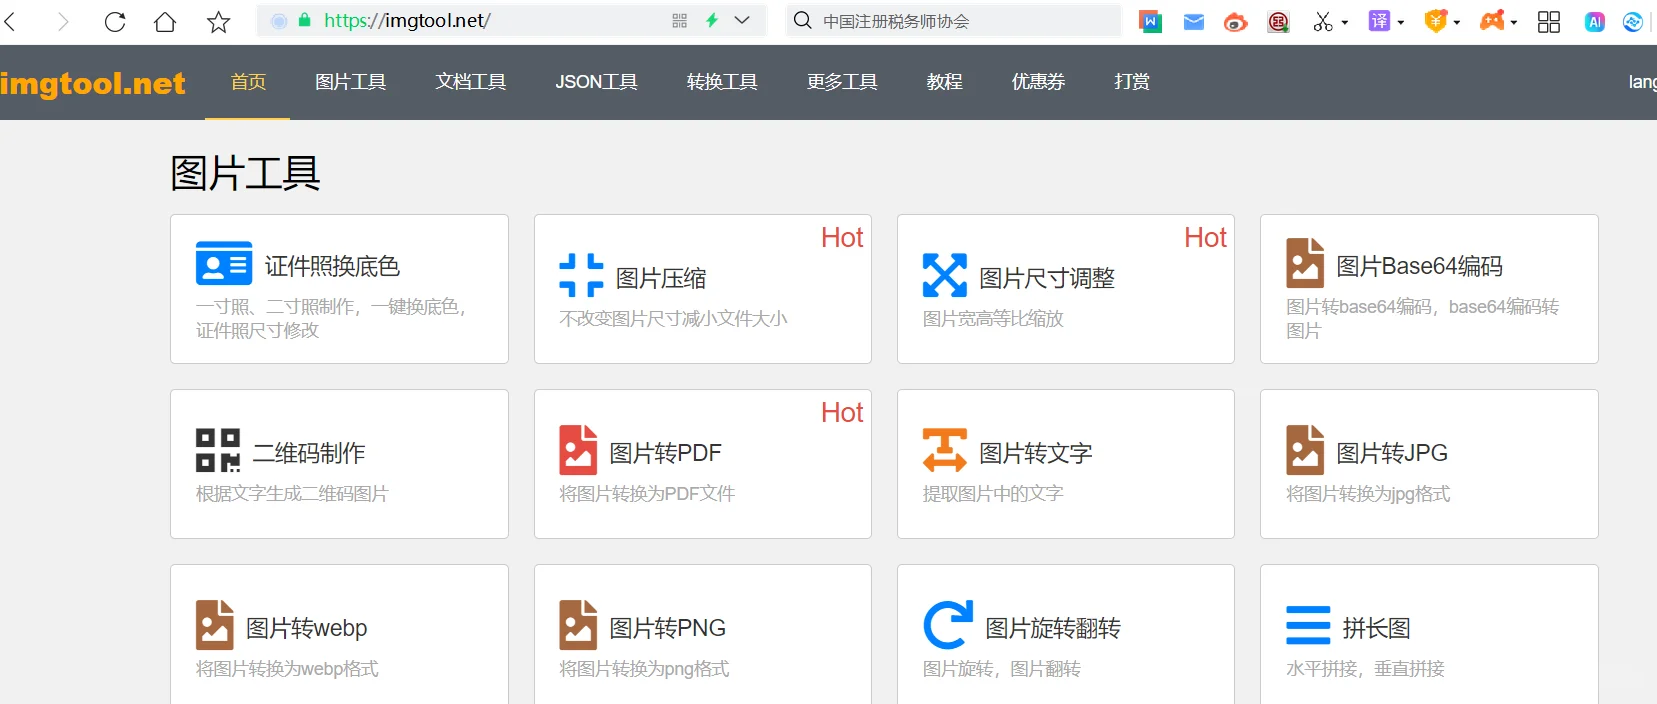The height and width of the screenshot is (704, 1657).
Task: Click the file icon for 图片转JPG
Action: 1305,450
